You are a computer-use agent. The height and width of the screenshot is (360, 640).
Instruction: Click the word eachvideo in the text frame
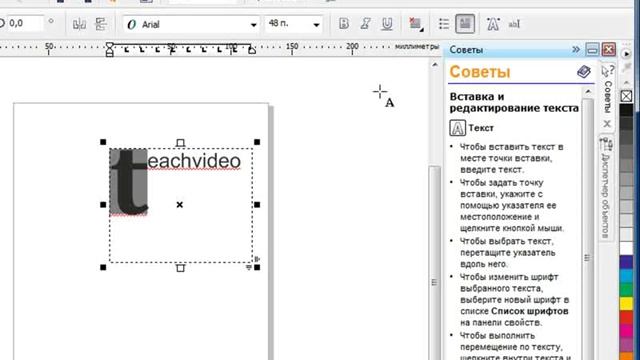coord(194,161)
